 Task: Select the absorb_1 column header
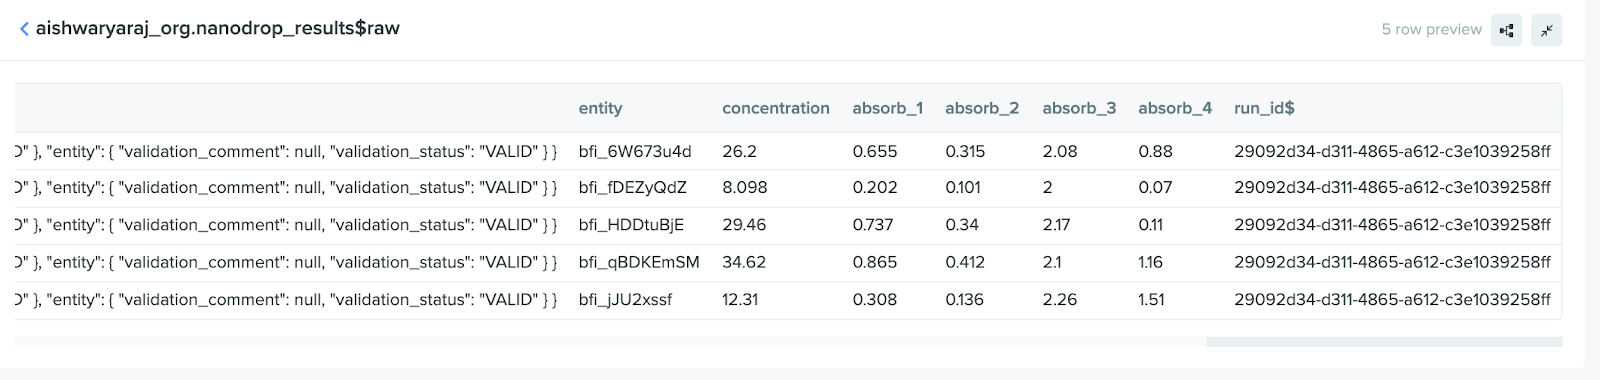pos(888,108)
